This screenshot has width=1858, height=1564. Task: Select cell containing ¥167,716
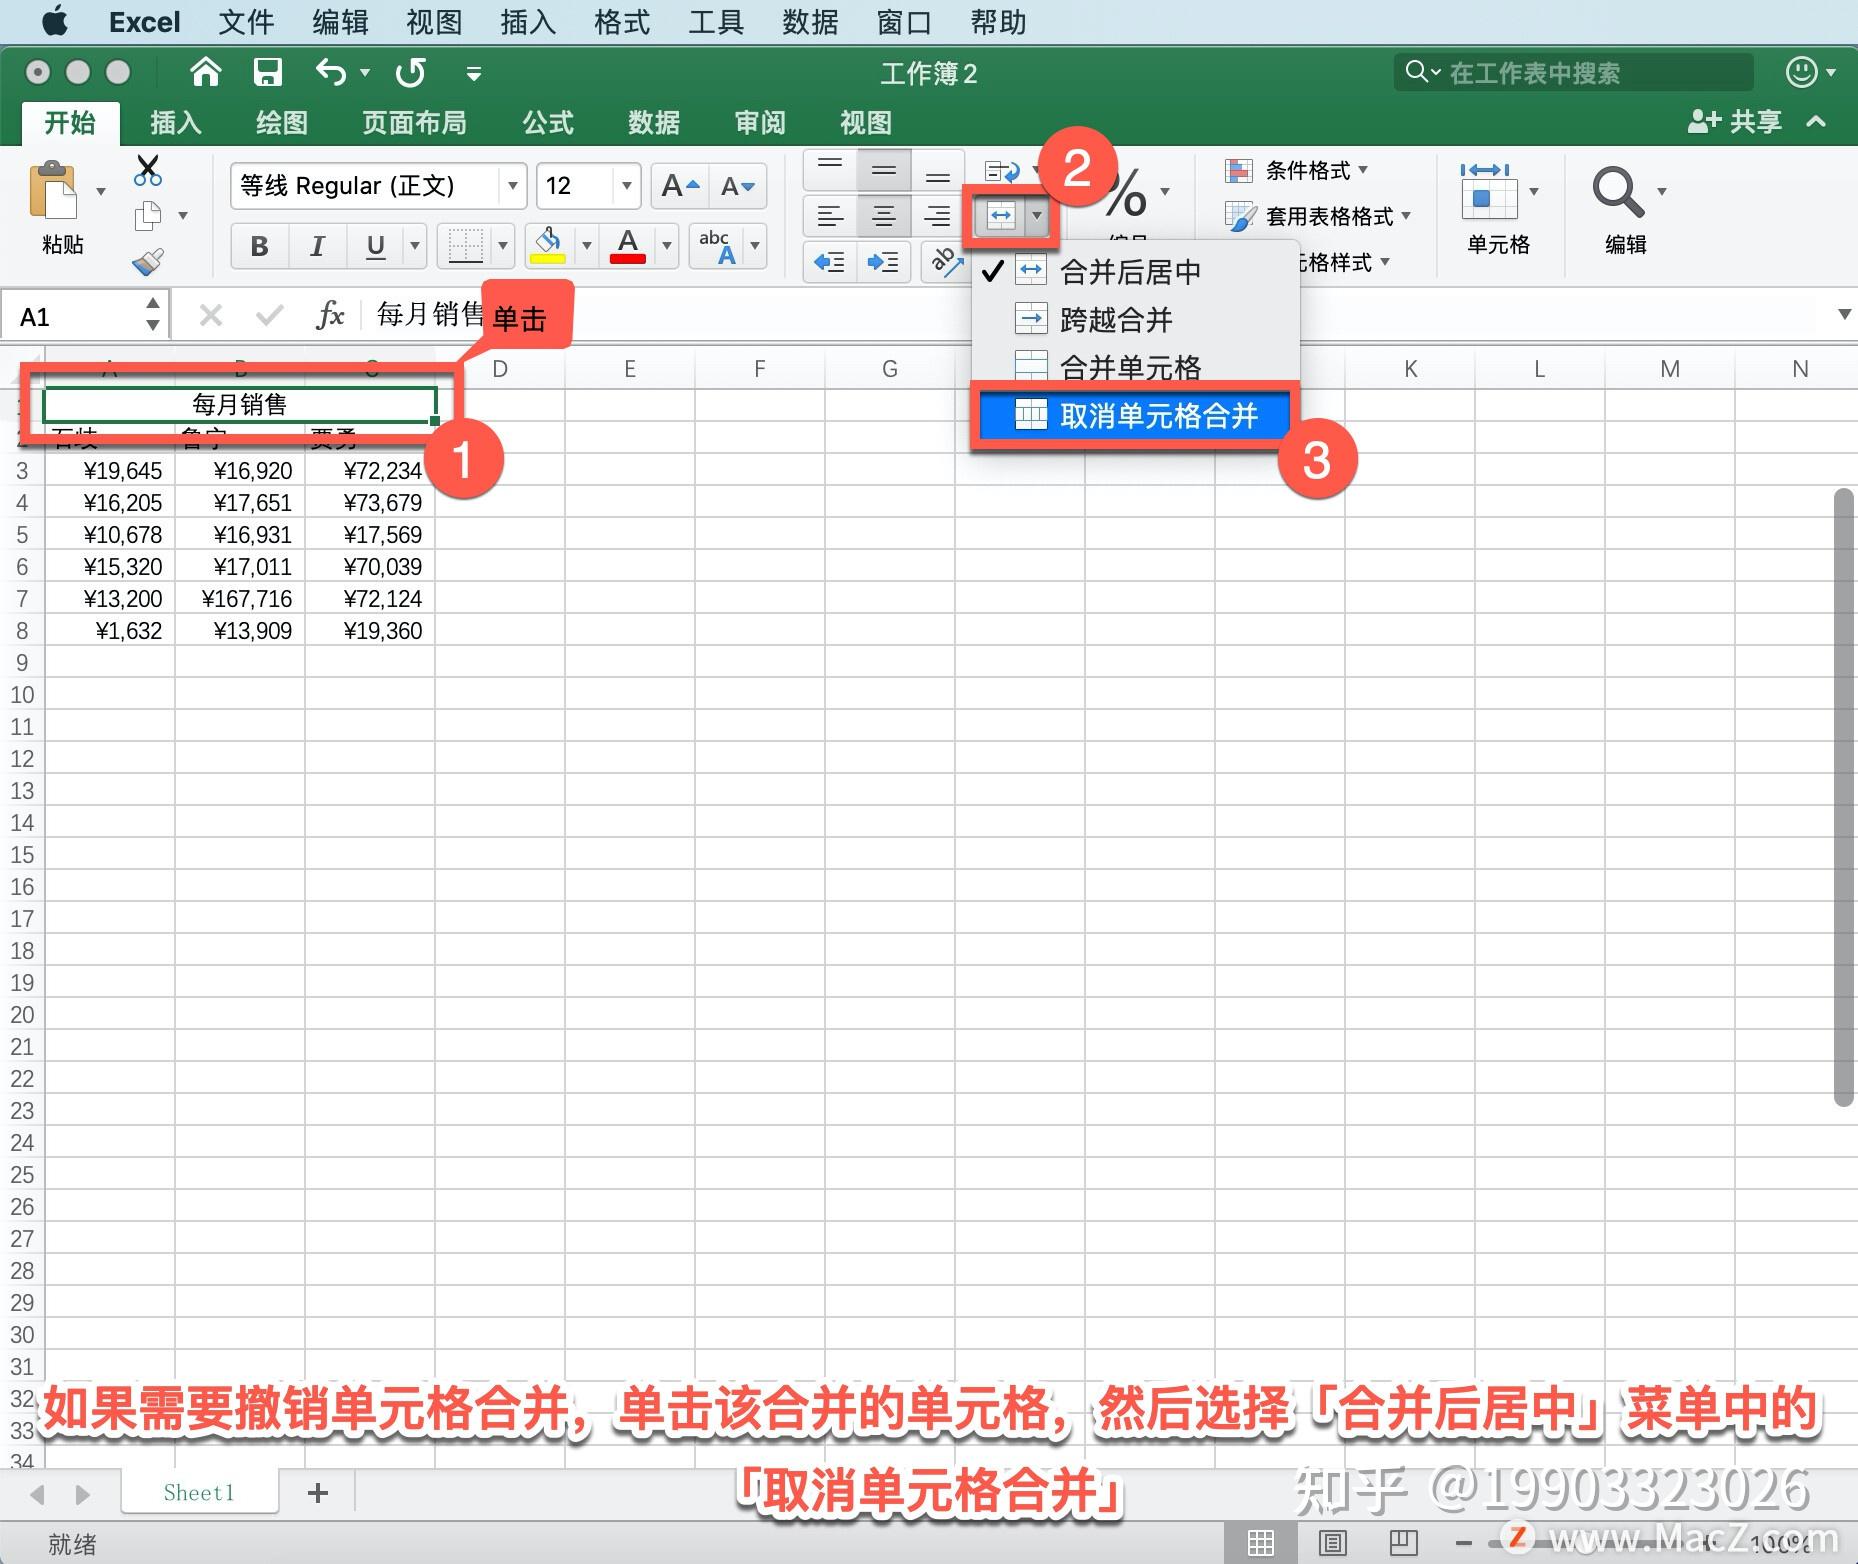click(240, 599)
